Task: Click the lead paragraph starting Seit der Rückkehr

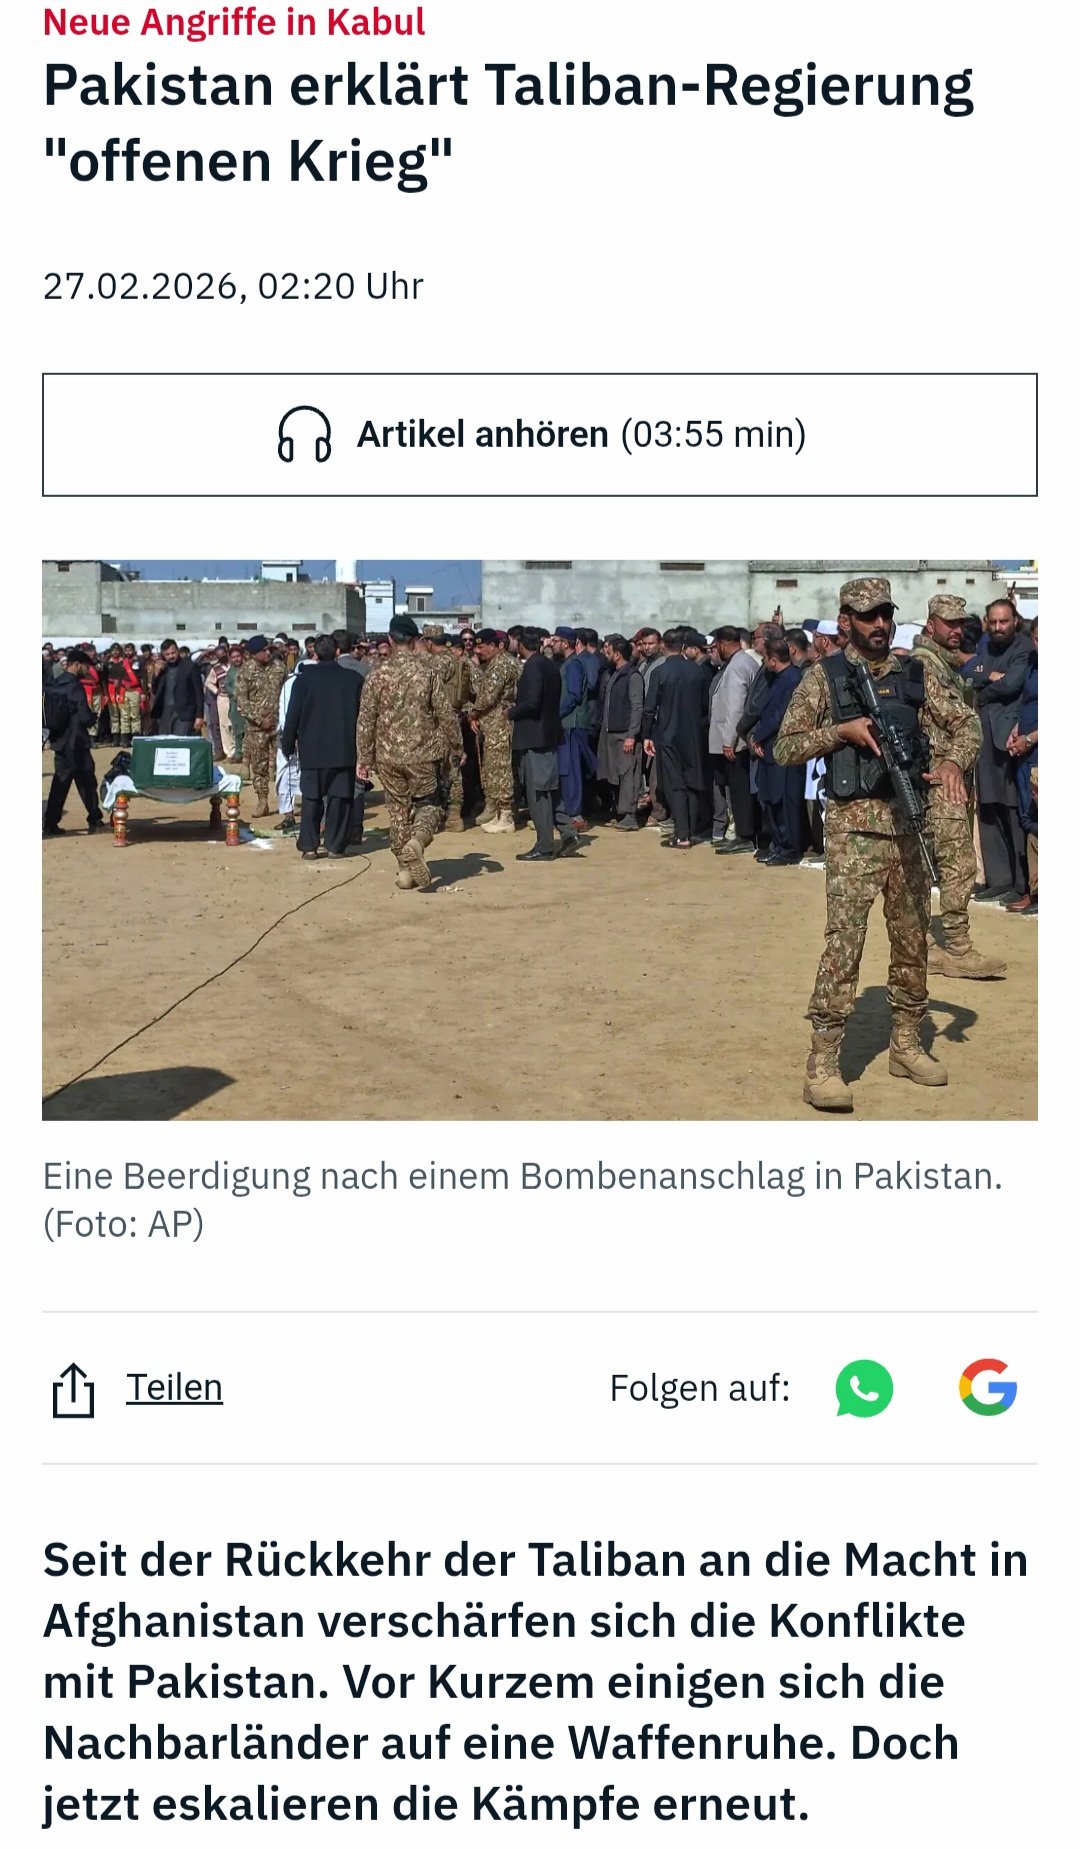Action: 535,1682
